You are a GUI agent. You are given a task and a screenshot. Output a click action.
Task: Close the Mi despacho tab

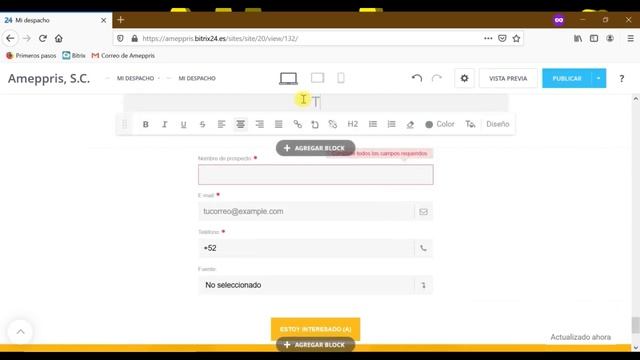click(x=103, y=20)
